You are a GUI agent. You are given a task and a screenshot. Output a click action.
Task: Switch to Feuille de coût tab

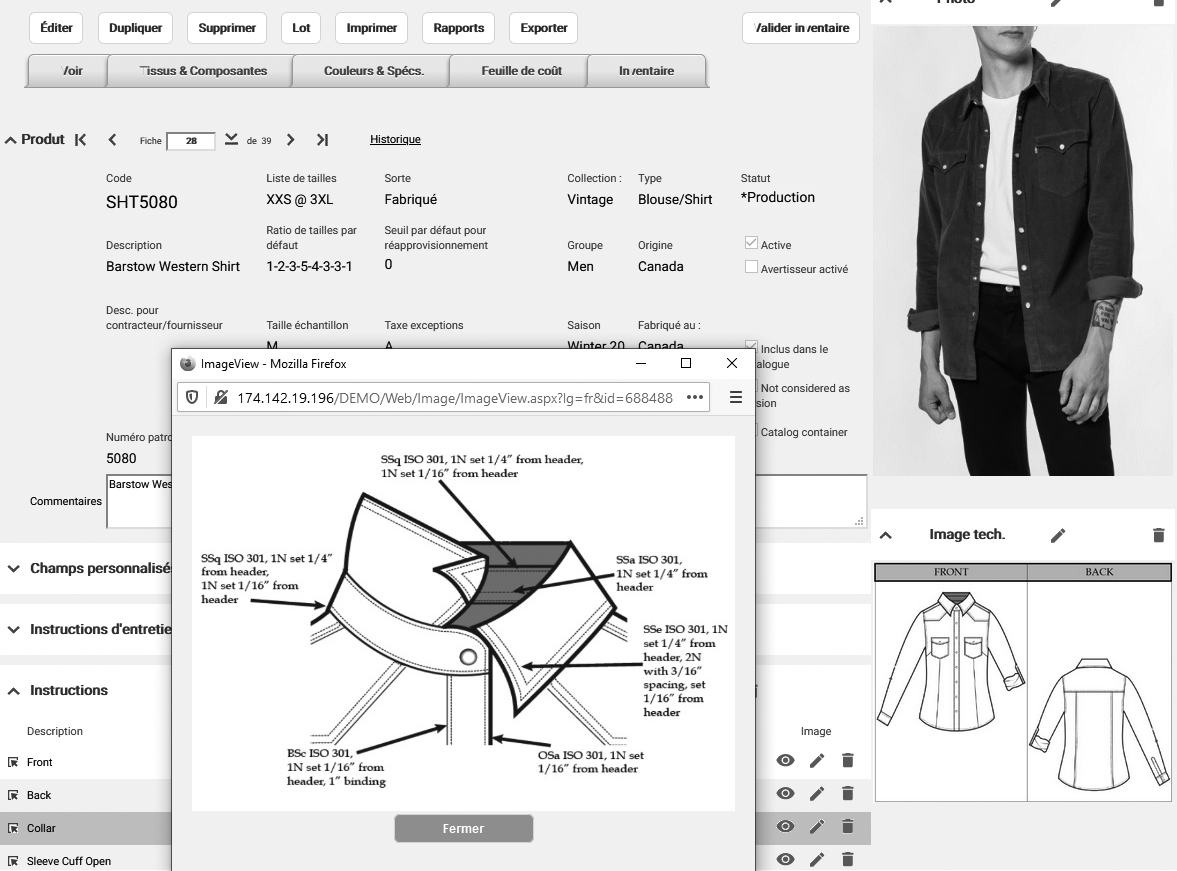(x=521, y=71)
